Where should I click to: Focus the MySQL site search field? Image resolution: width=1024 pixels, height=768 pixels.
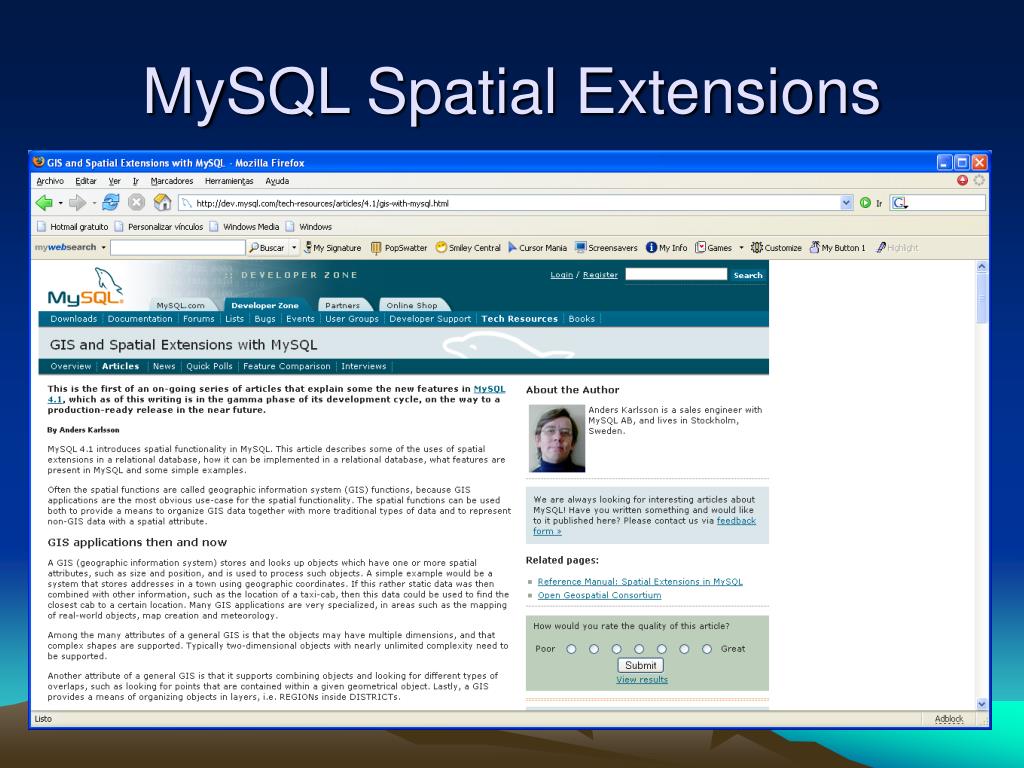pyautogui.click(x=676, y=274)
